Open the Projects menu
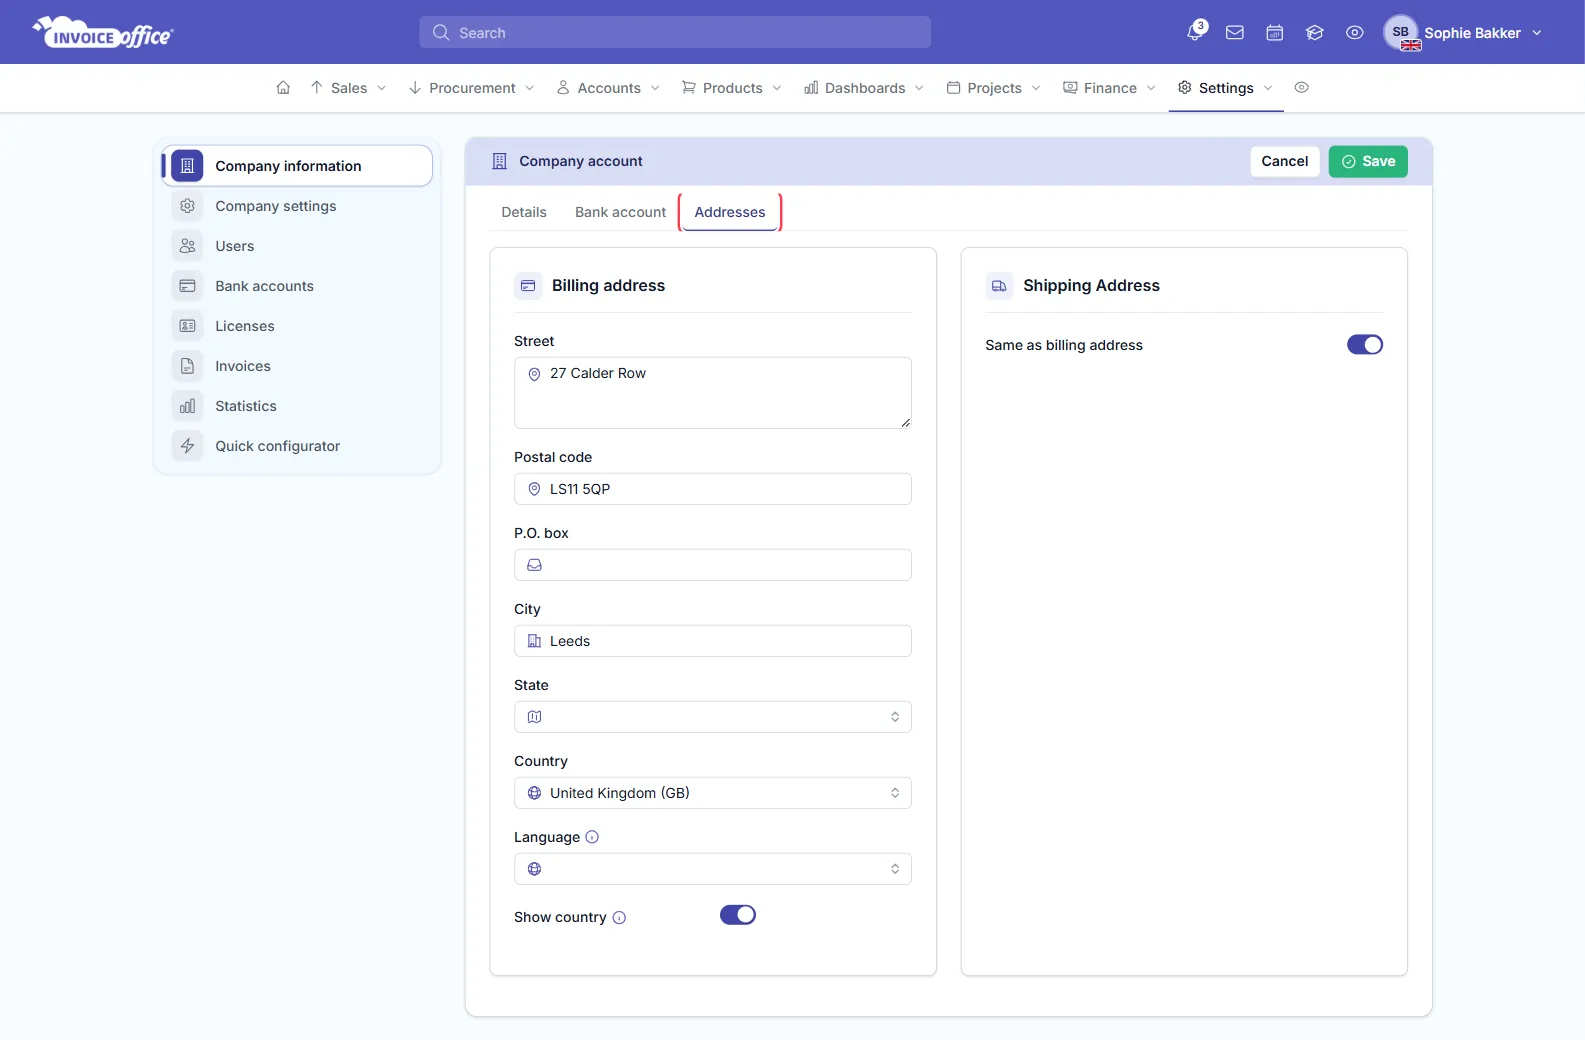This screenshot has width=1585, height=1040. click(994, 88)
